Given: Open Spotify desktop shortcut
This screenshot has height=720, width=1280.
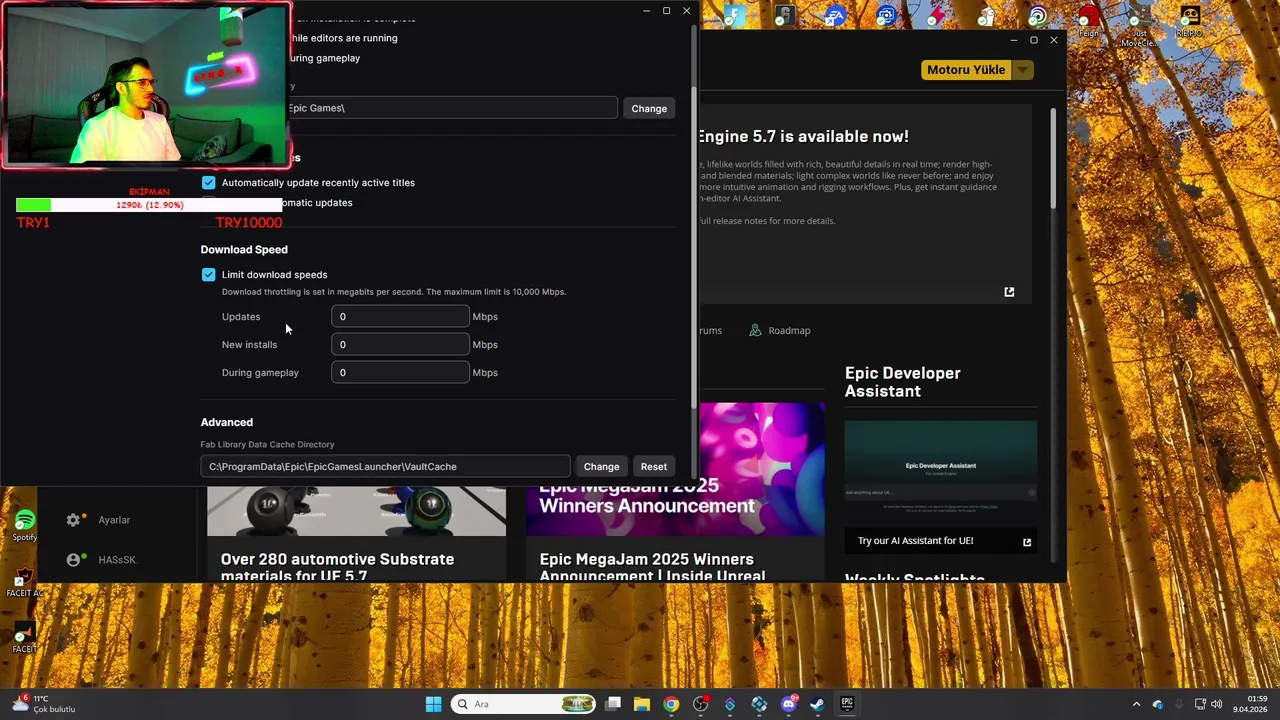Looking at the screenshot, I should pos(25,525).
